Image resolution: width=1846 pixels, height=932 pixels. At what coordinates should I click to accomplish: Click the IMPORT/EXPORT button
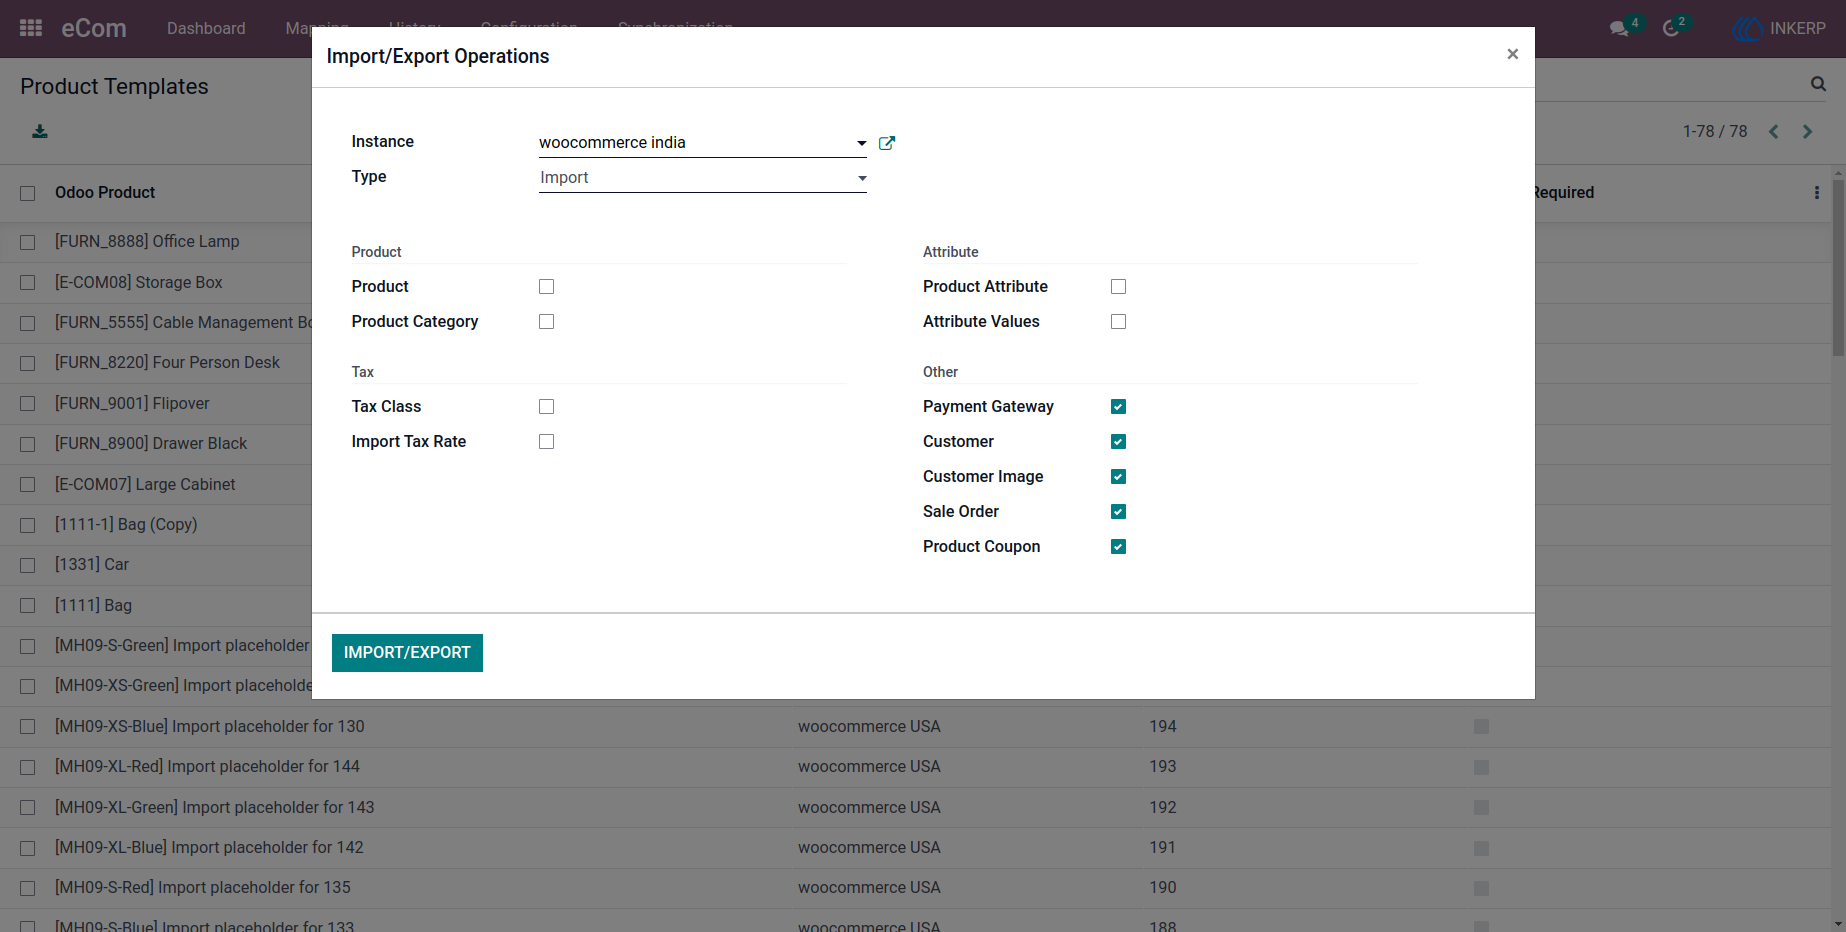[407, 653]
